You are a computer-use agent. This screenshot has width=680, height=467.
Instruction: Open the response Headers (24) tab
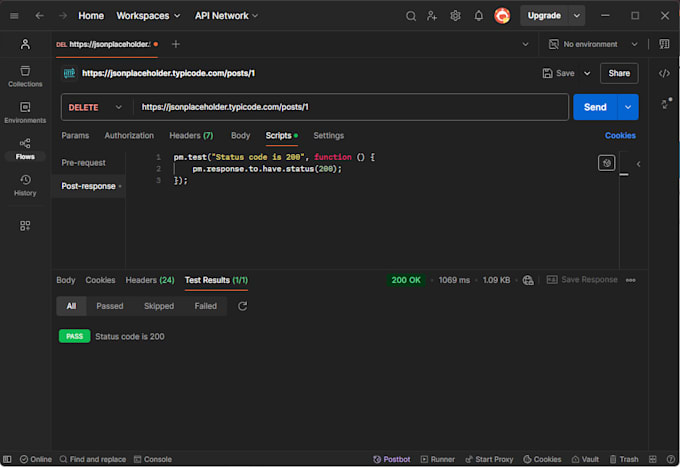tap(150, 280)
